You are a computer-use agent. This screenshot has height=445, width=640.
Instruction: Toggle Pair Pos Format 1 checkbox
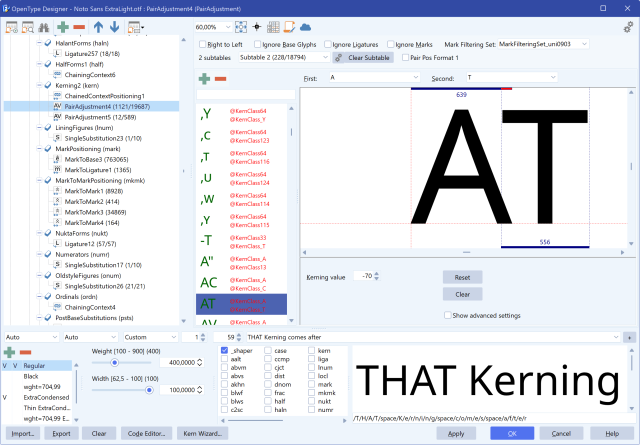pos(405,58)
